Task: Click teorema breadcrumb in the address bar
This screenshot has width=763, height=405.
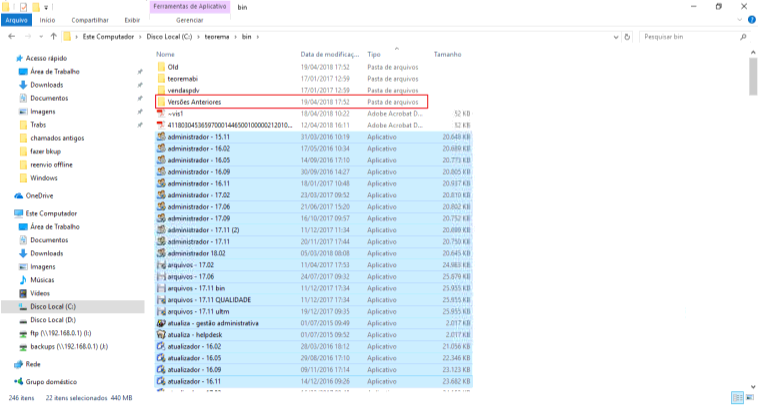Action: [217, 37]
